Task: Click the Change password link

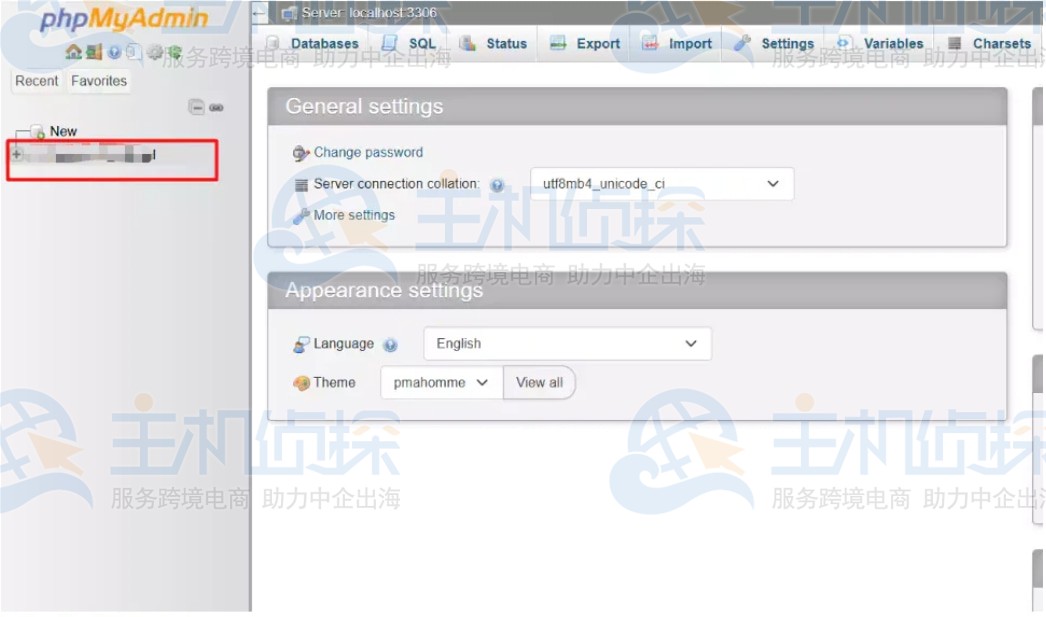Action: pyautogui.click(x=368, y=152)
